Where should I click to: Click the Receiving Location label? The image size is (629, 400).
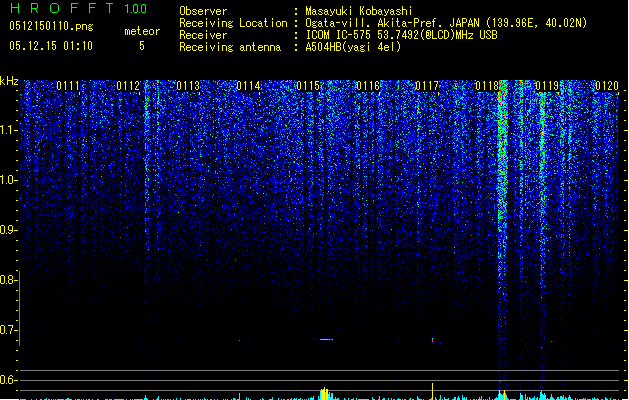(233, 23)
